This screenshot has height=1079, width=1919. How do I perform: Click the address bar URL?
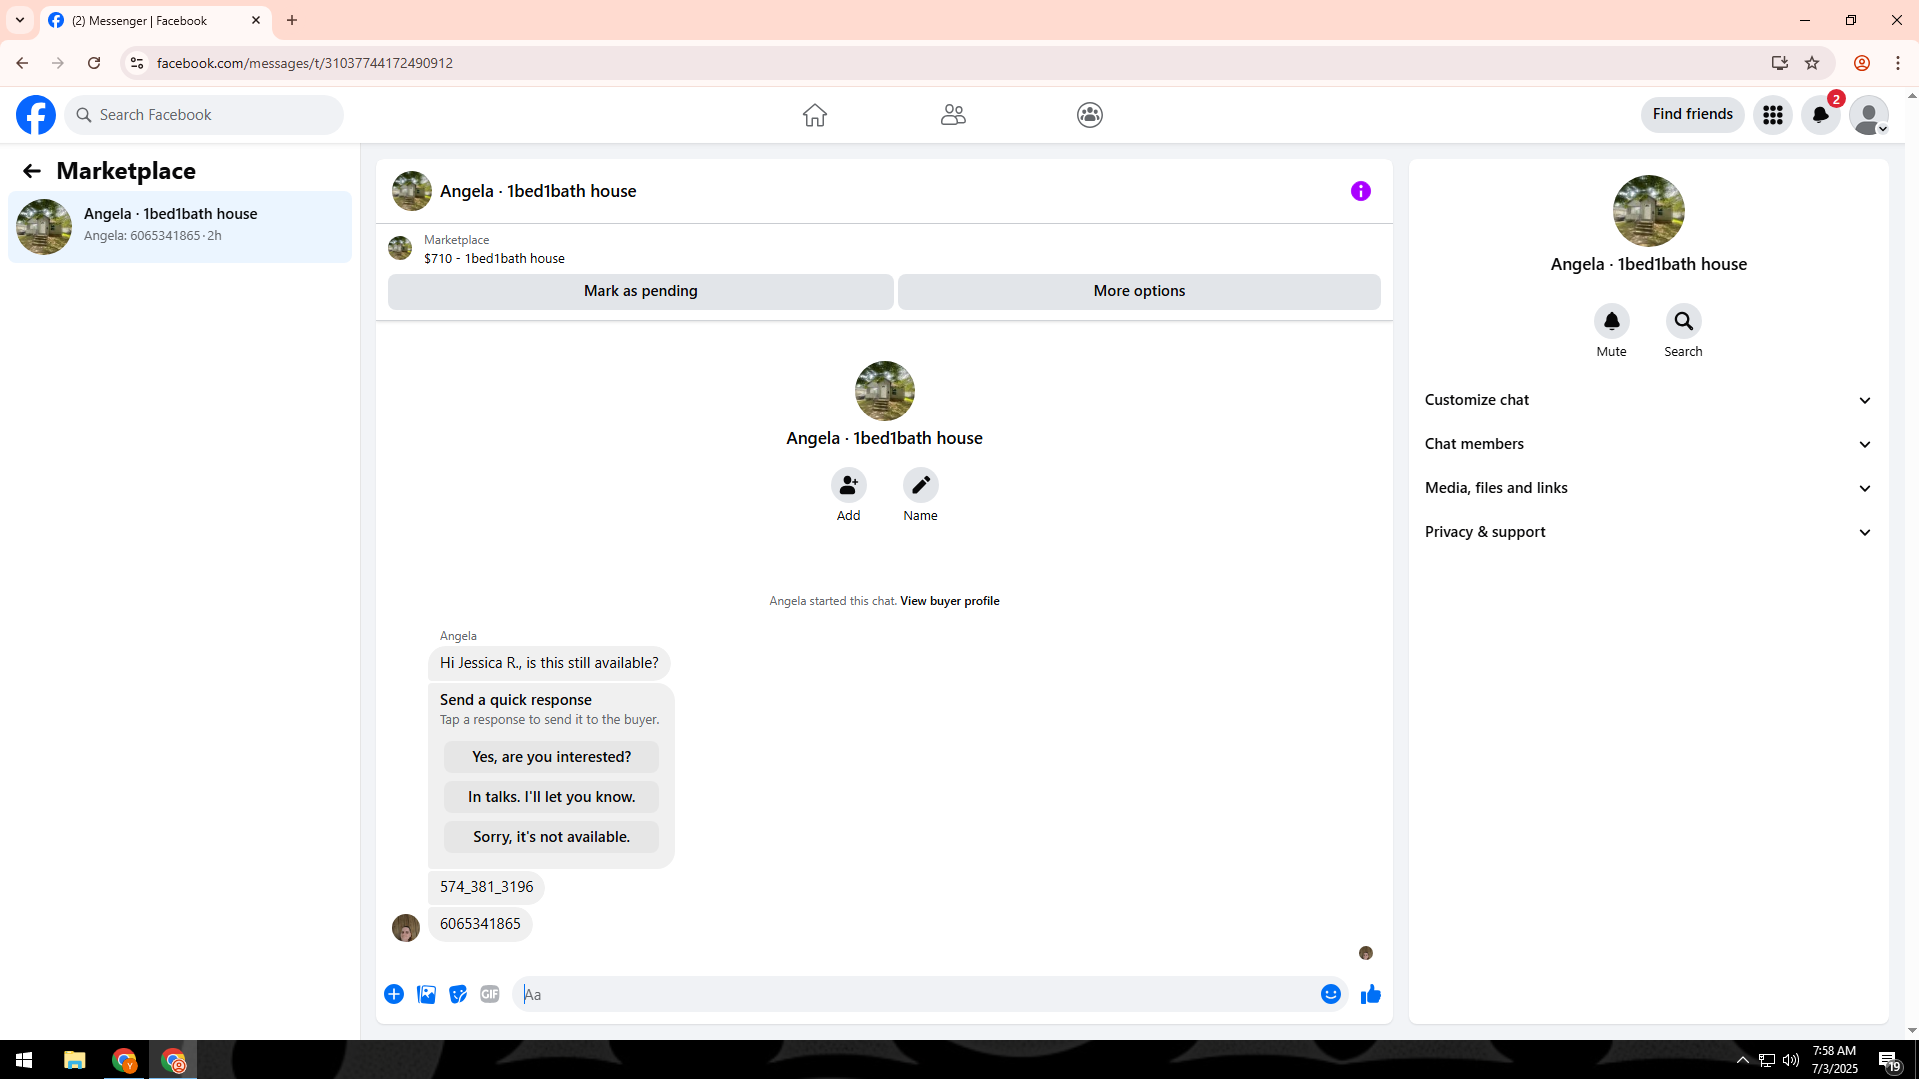(305, 63)
